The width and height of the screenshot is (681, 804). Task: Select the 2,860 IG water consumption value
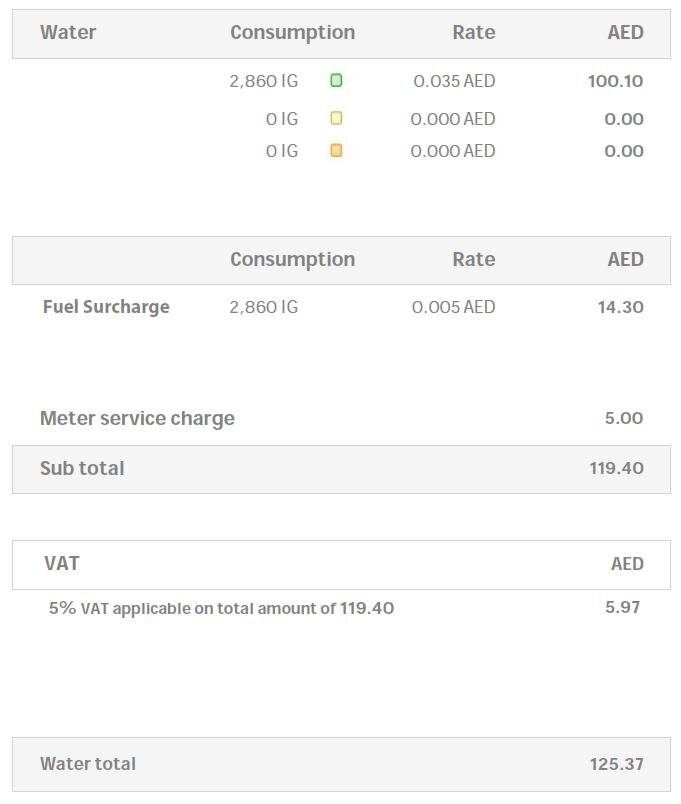[x=264, y=81]
